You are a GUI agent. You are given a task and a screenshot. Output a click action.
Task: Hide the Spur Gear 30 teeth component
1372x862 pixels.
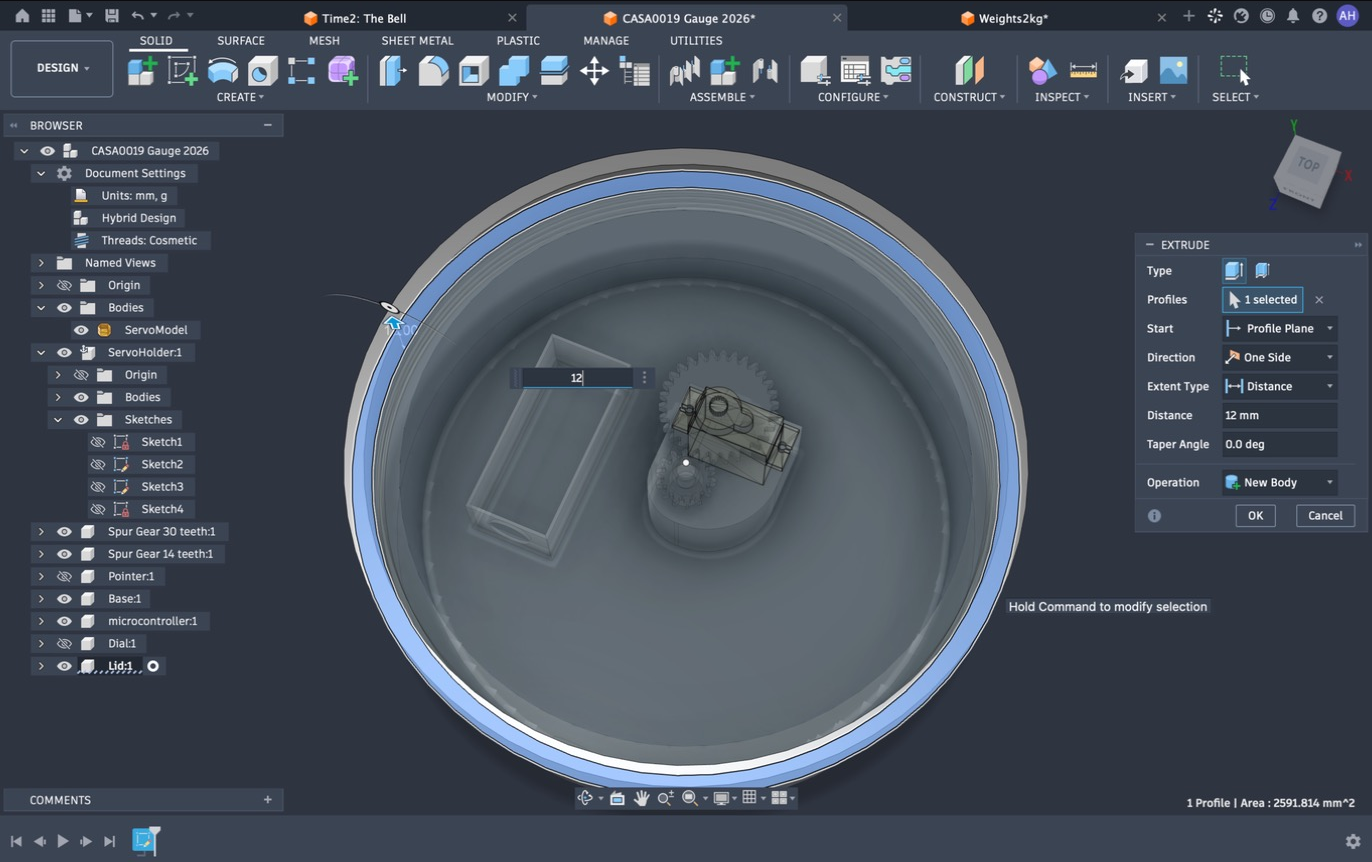64,531
